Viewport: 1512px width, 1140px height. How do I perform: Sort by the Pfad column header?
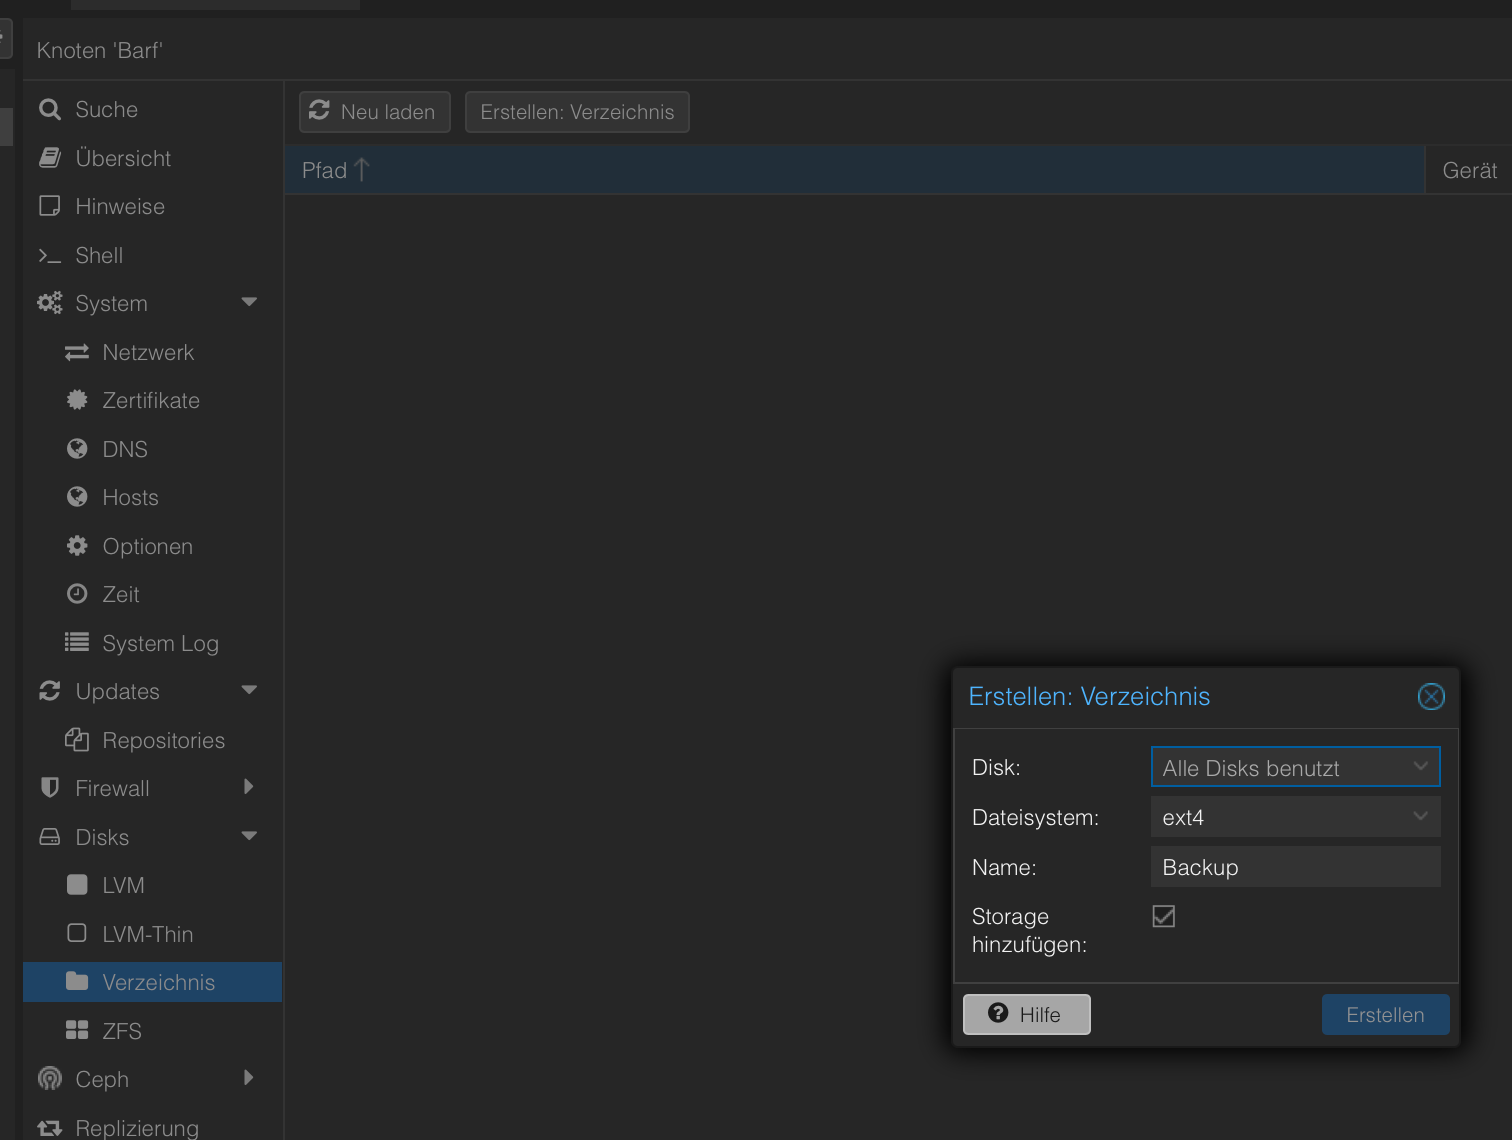[854, 170]
